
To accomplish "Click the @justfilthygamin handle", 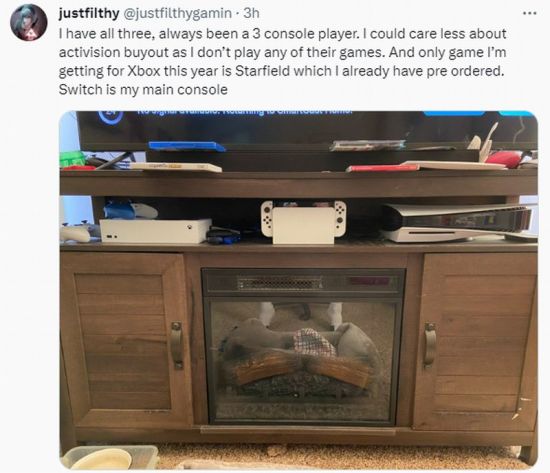I will [x=177, y=13].
